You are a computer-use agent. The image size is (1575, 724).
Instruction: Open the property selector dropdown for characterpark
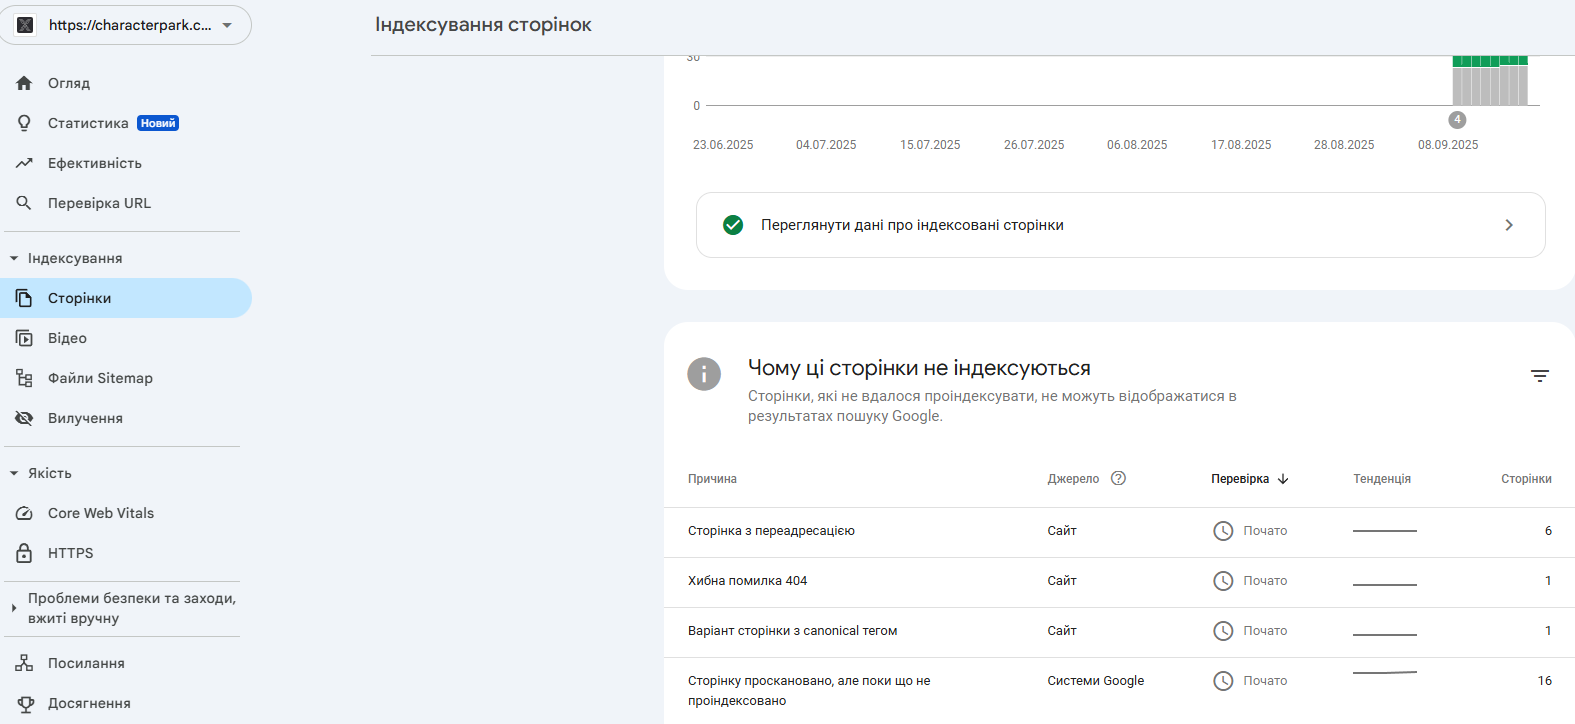pos(125,25)
